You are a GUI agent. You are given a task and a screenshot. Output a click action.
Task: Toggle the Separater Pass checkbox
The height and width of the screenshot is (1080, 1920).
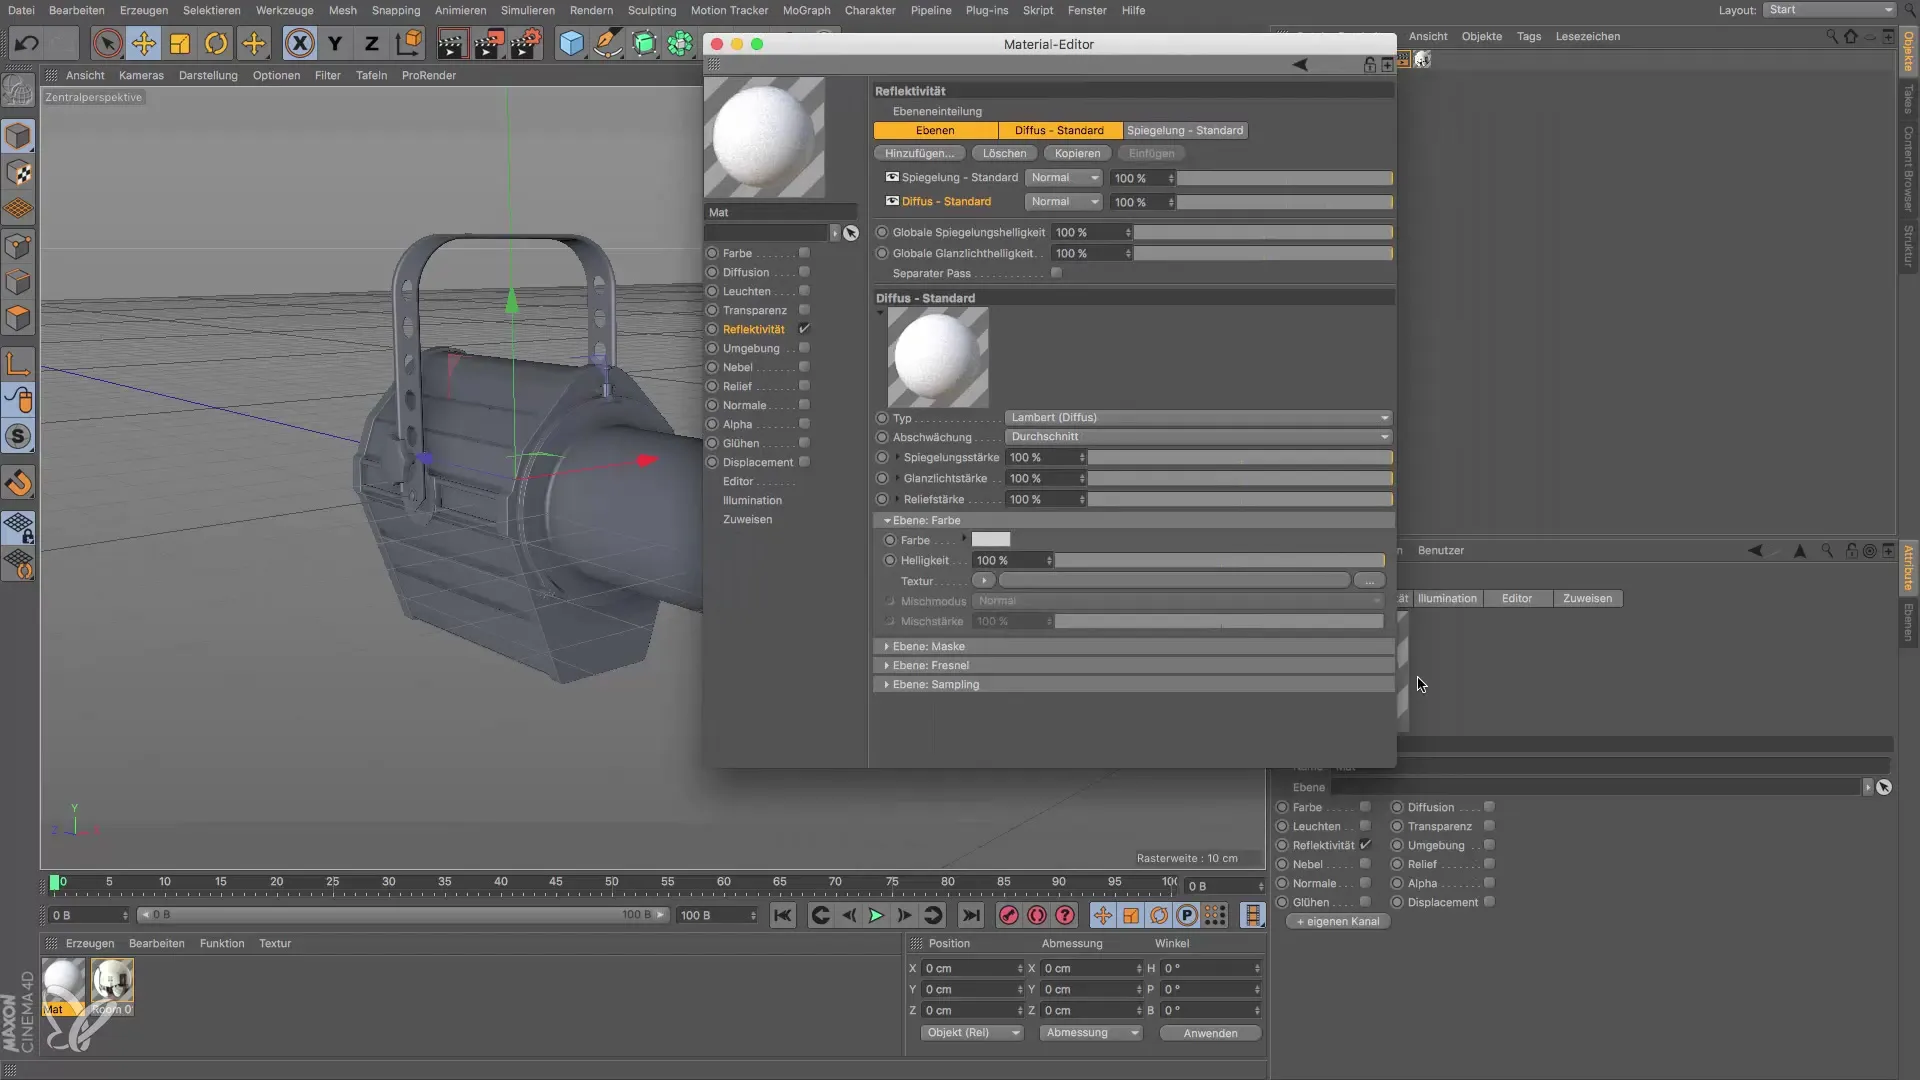click(x=1056, y=273)
